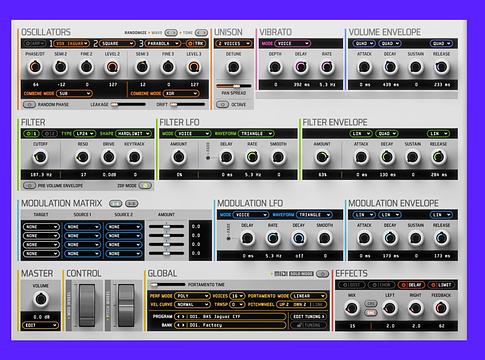Click the Portamento Time slider
Screen dimensions: 485x360
click(167, 285)
